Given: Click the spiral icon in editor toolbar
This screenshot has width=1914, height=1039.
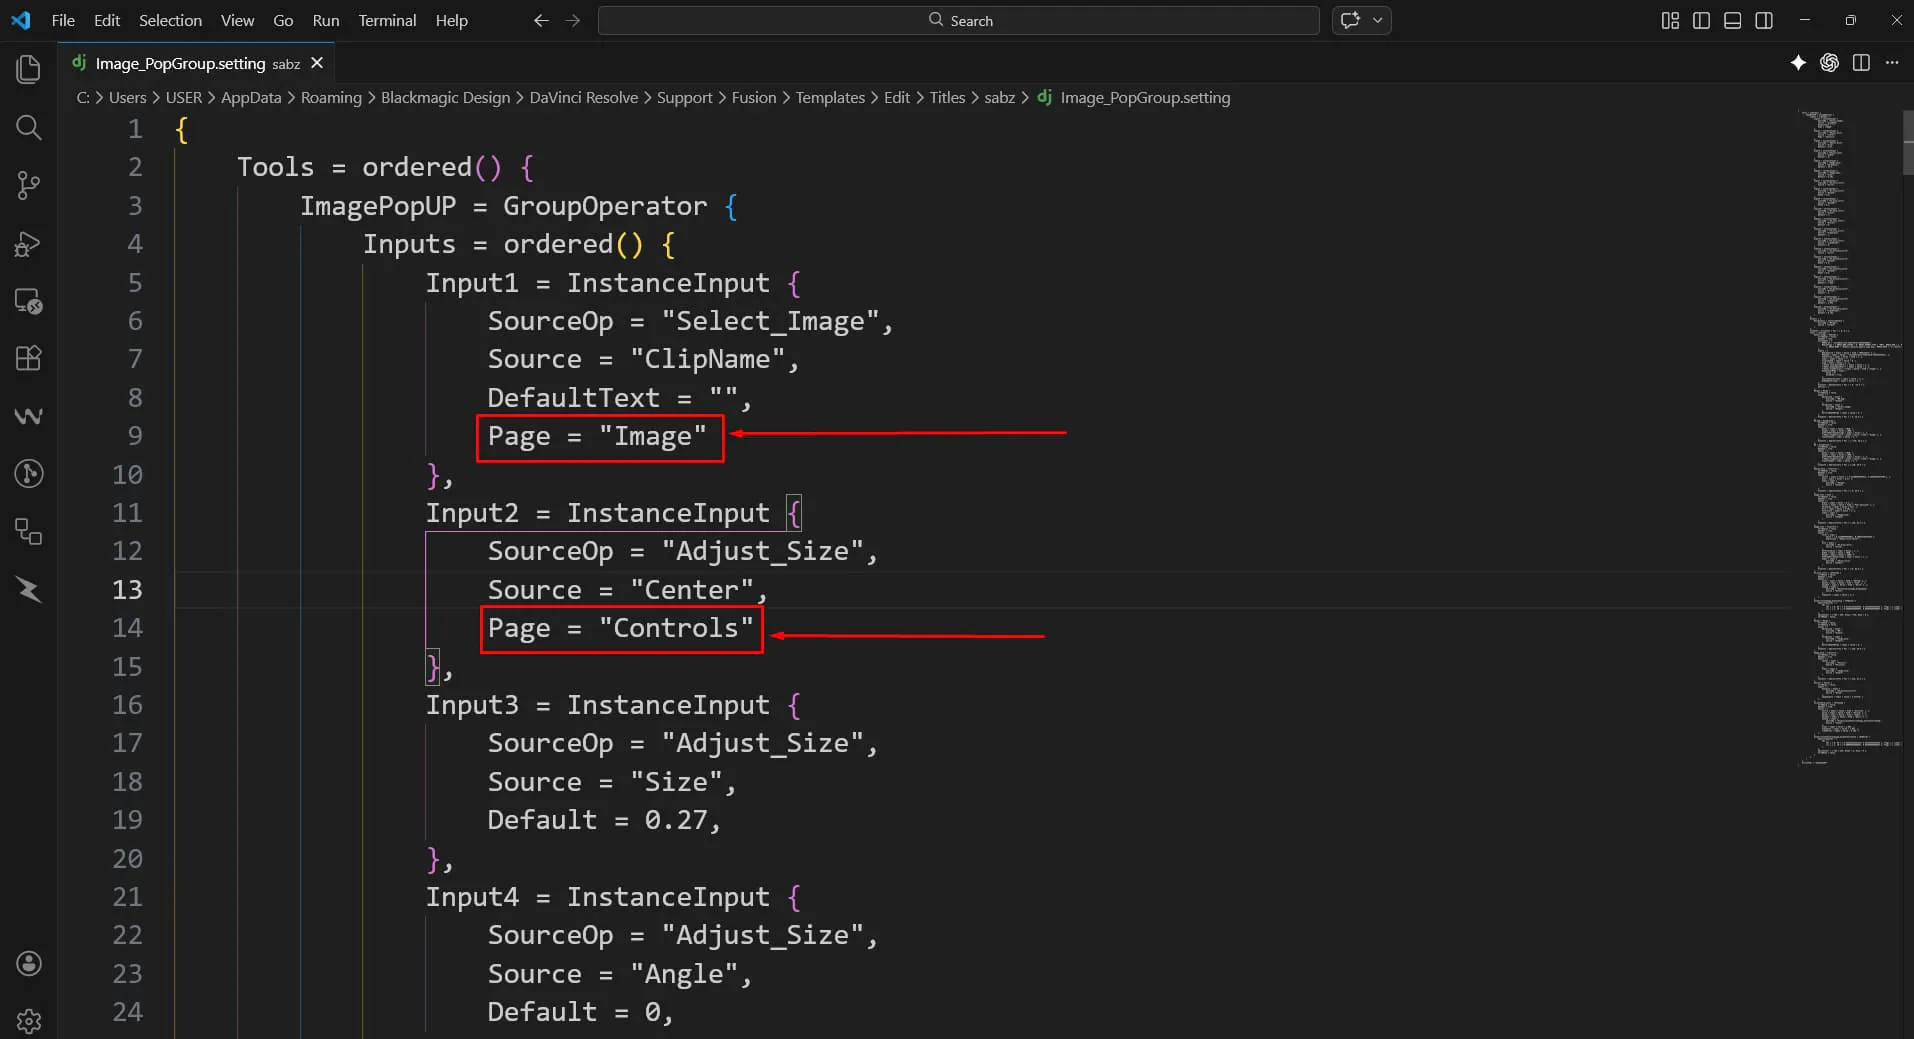Looking at the screenshot, I should click(x=1829, y=63).
